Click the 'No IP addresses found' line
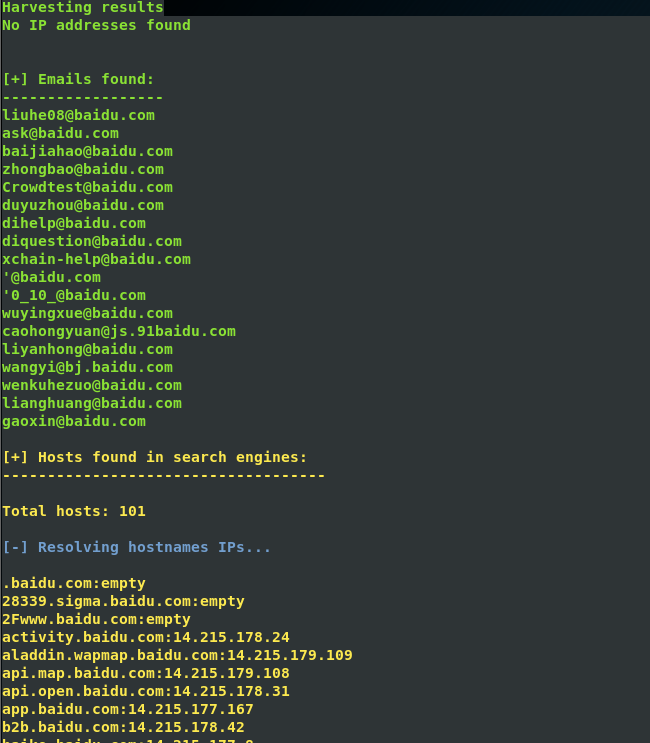Screen dimensions: 650x743 click(96, 25)
